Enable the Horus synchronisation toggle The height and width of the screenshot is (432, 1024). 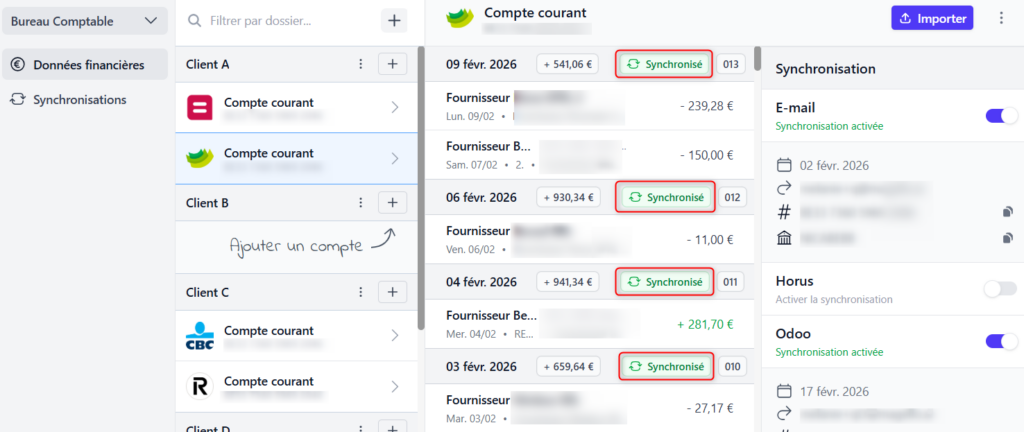click(1001, 289)
